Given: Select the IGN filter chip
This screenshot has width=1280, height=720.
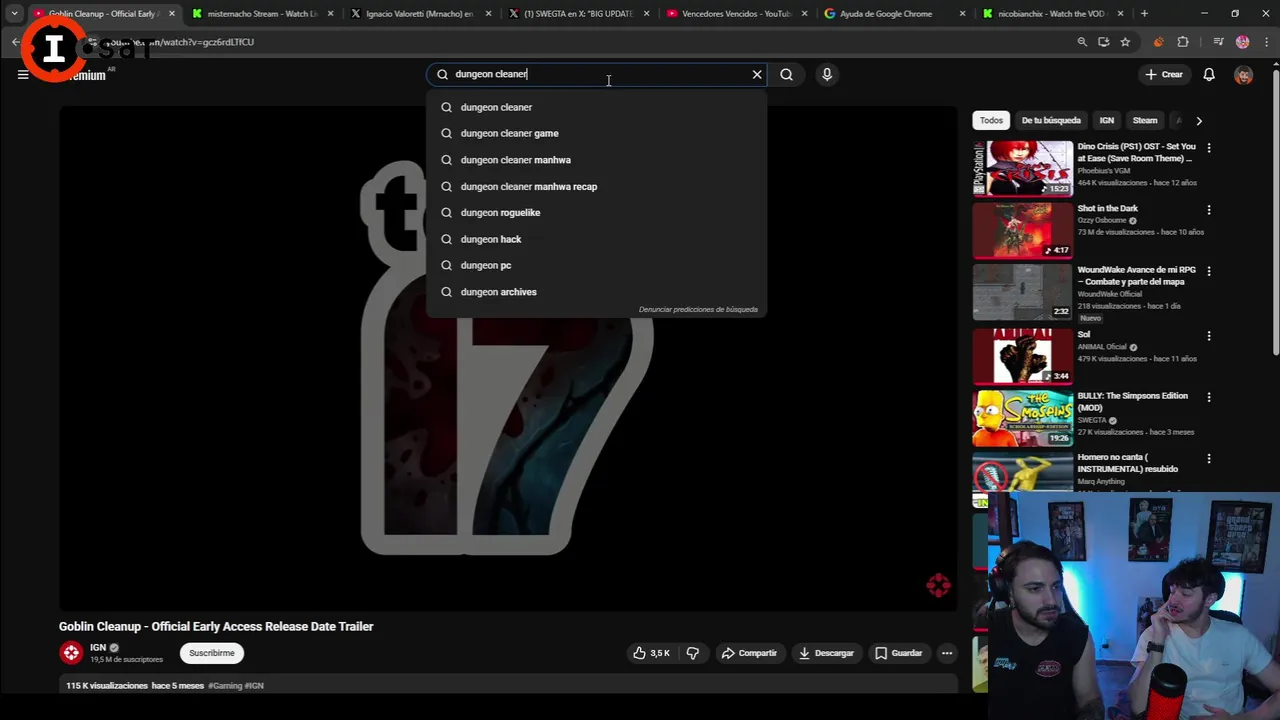Looking at the screenshot, I should click(x=1107, y=121).
